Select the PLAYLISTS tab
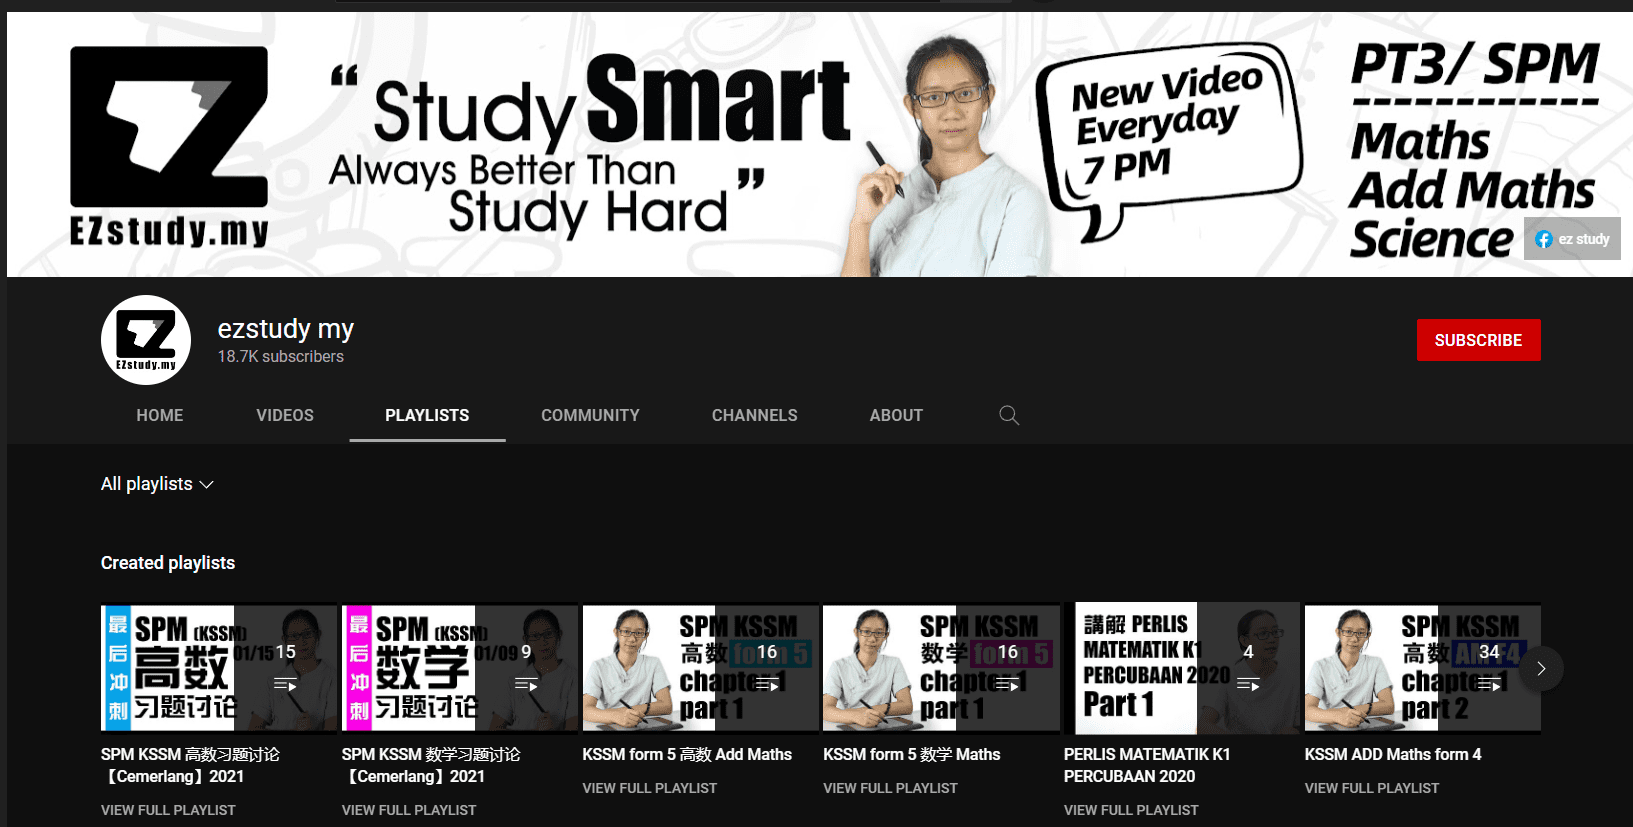This screenshot has height=827, width=1633. [x=427, y=415]
